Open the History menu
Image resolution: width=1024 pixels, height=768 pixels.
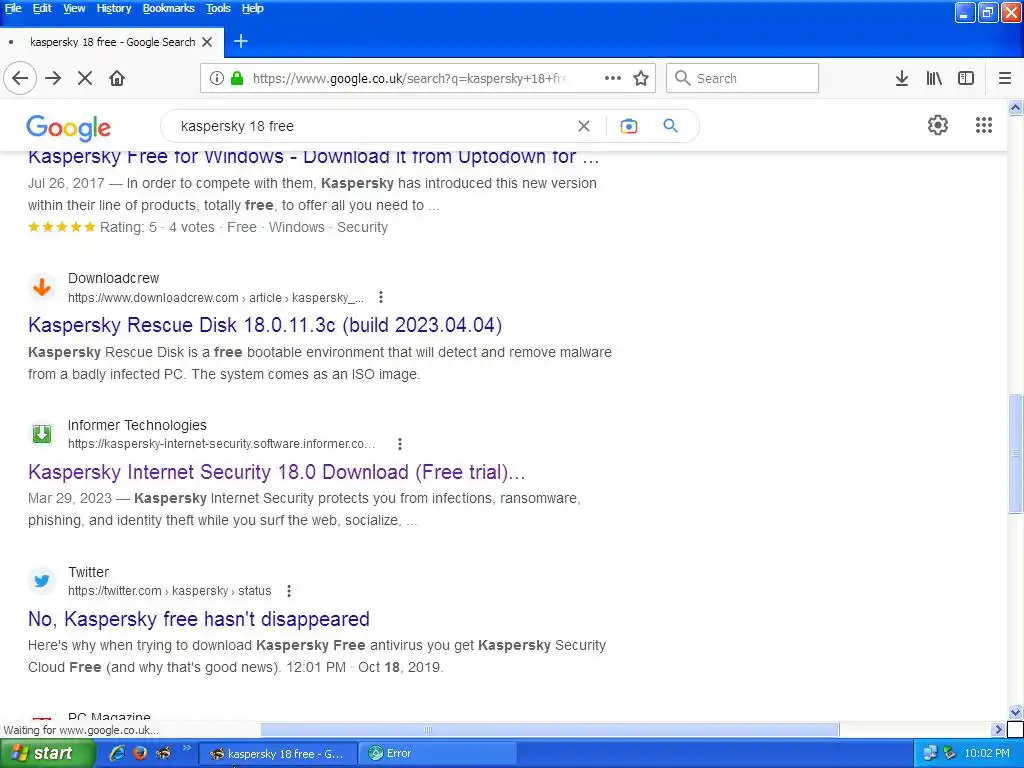(114, 8)
